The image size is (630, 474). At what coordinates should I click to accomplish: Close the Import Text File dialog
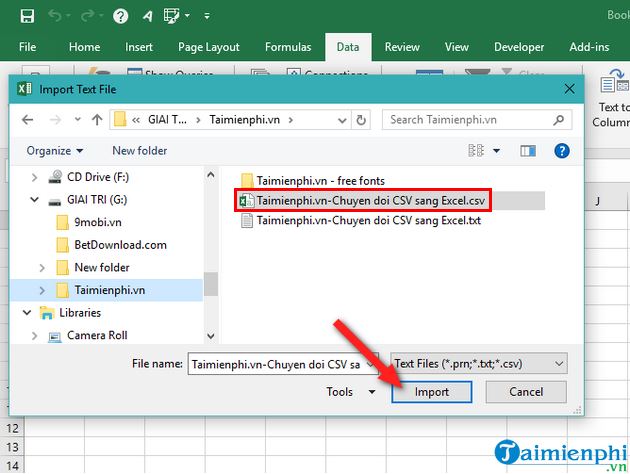[x=569, y=89]
